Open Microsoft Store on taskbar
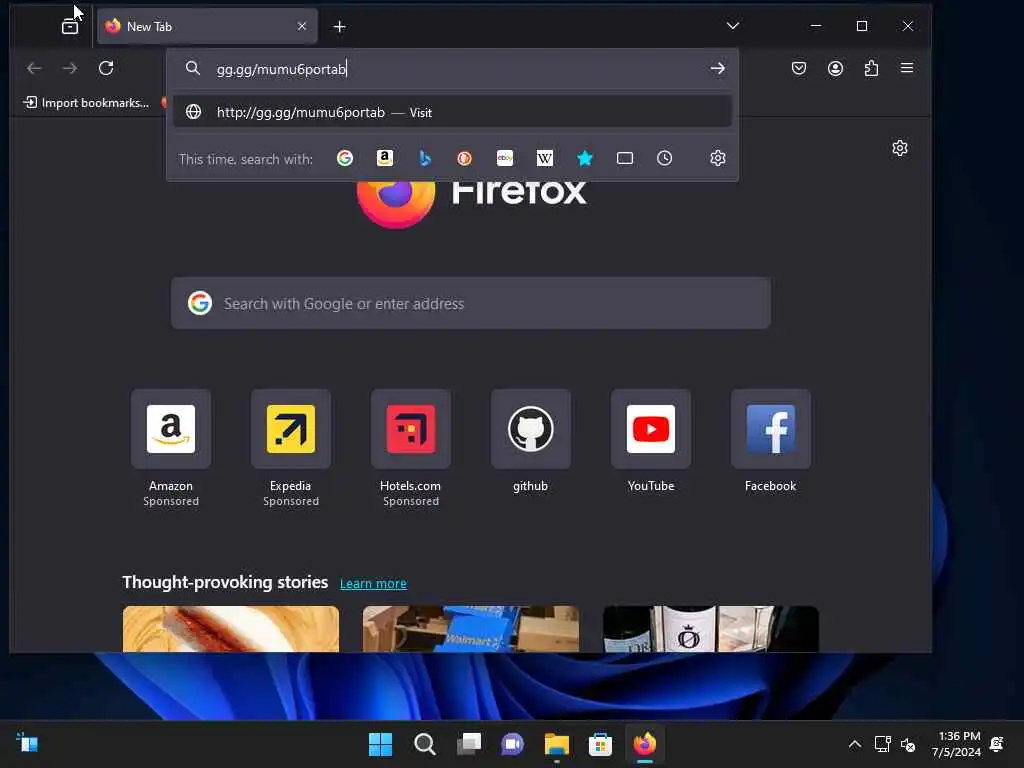 coord(600,744)
